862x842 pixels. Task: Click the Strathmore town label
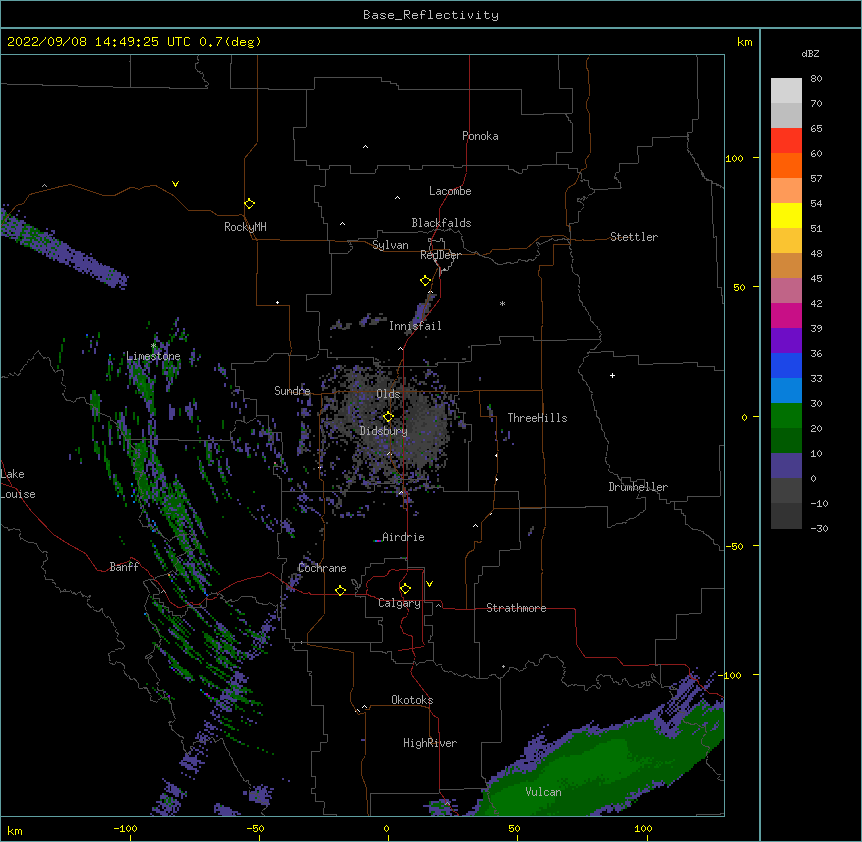[516, 608]
